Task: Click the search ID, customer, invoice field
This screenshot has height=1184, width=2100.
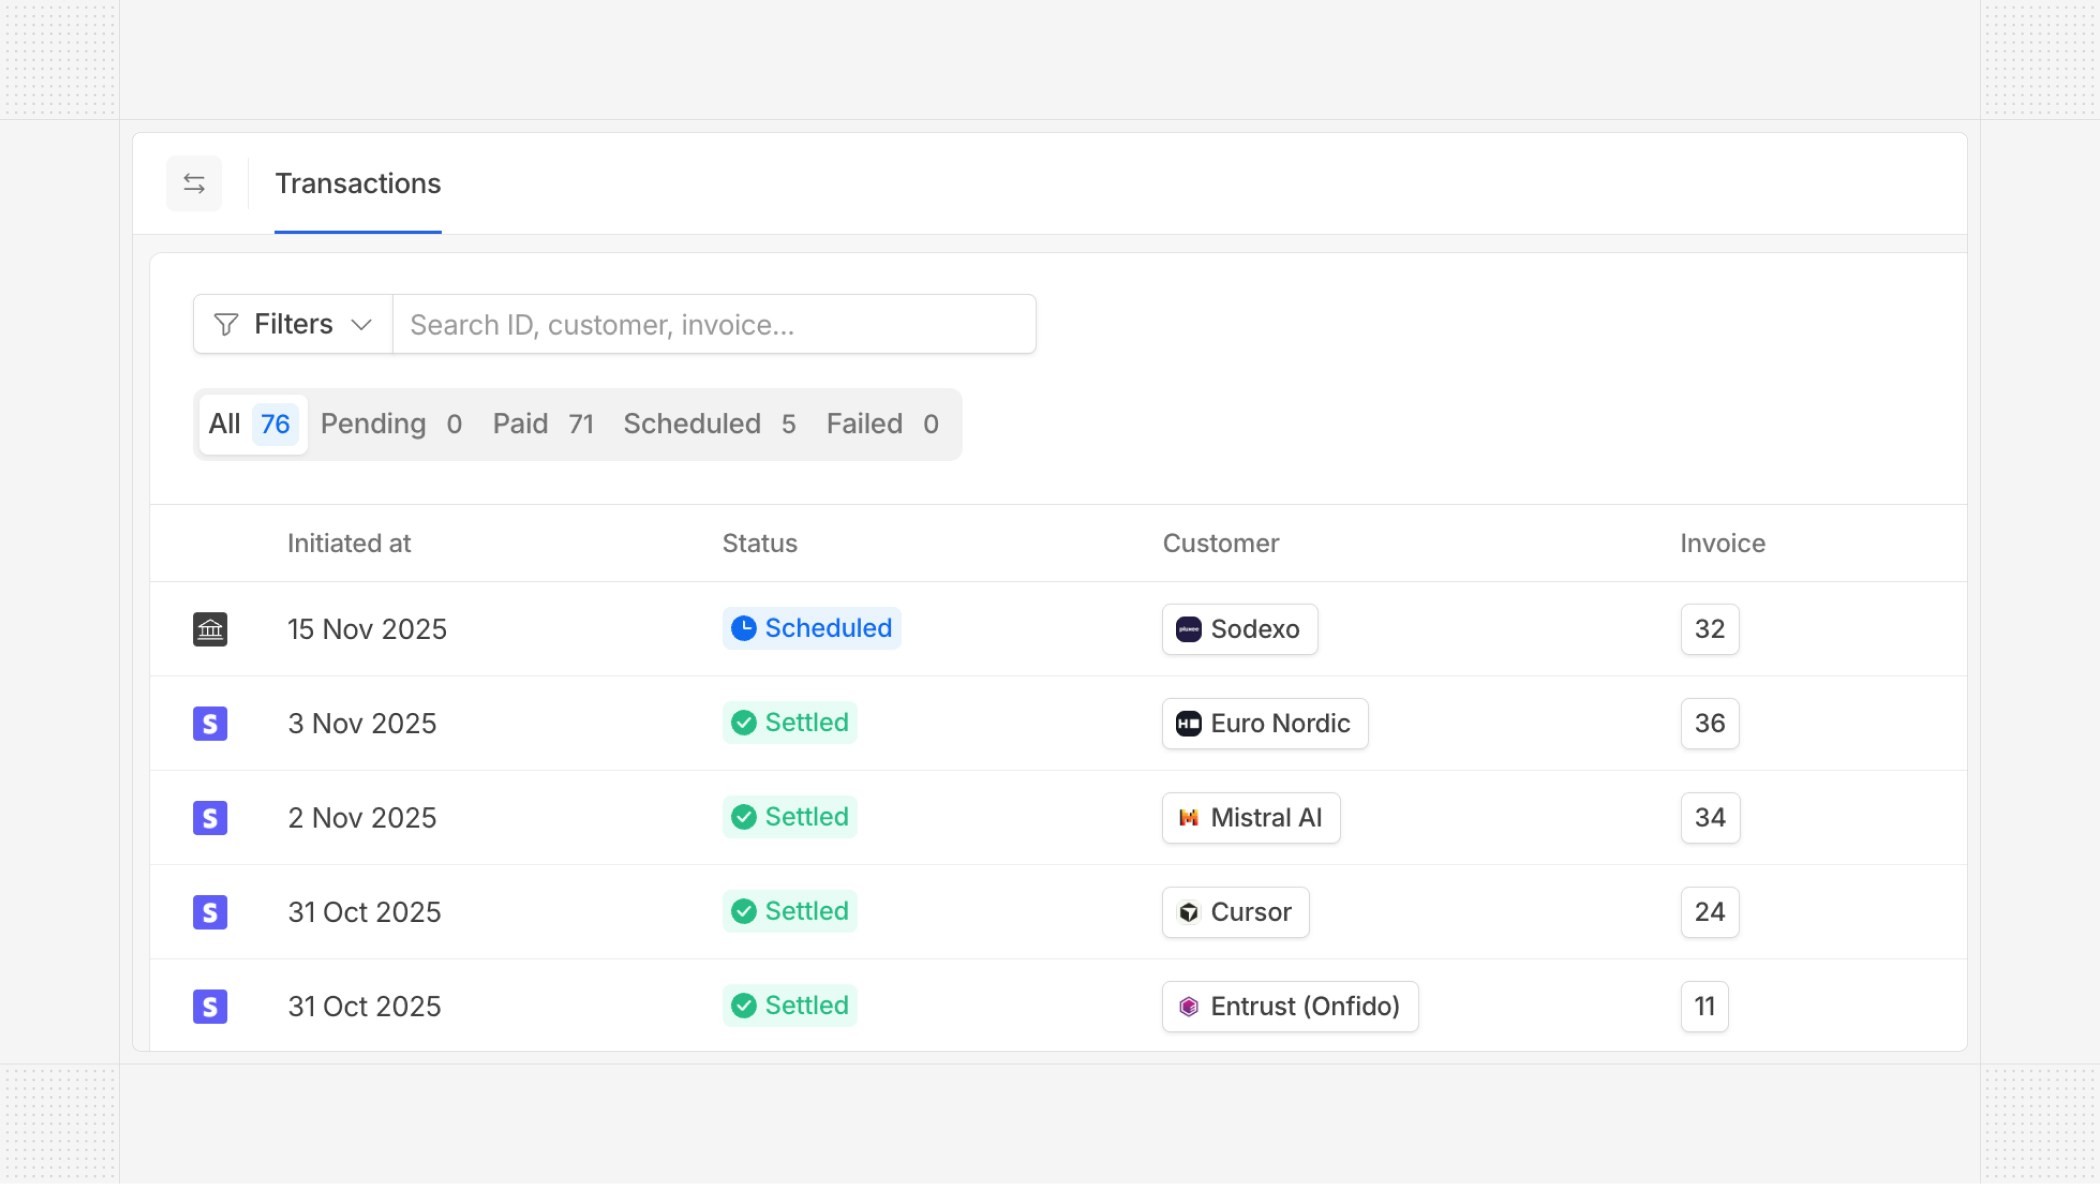Action: (x=713, y=324)
